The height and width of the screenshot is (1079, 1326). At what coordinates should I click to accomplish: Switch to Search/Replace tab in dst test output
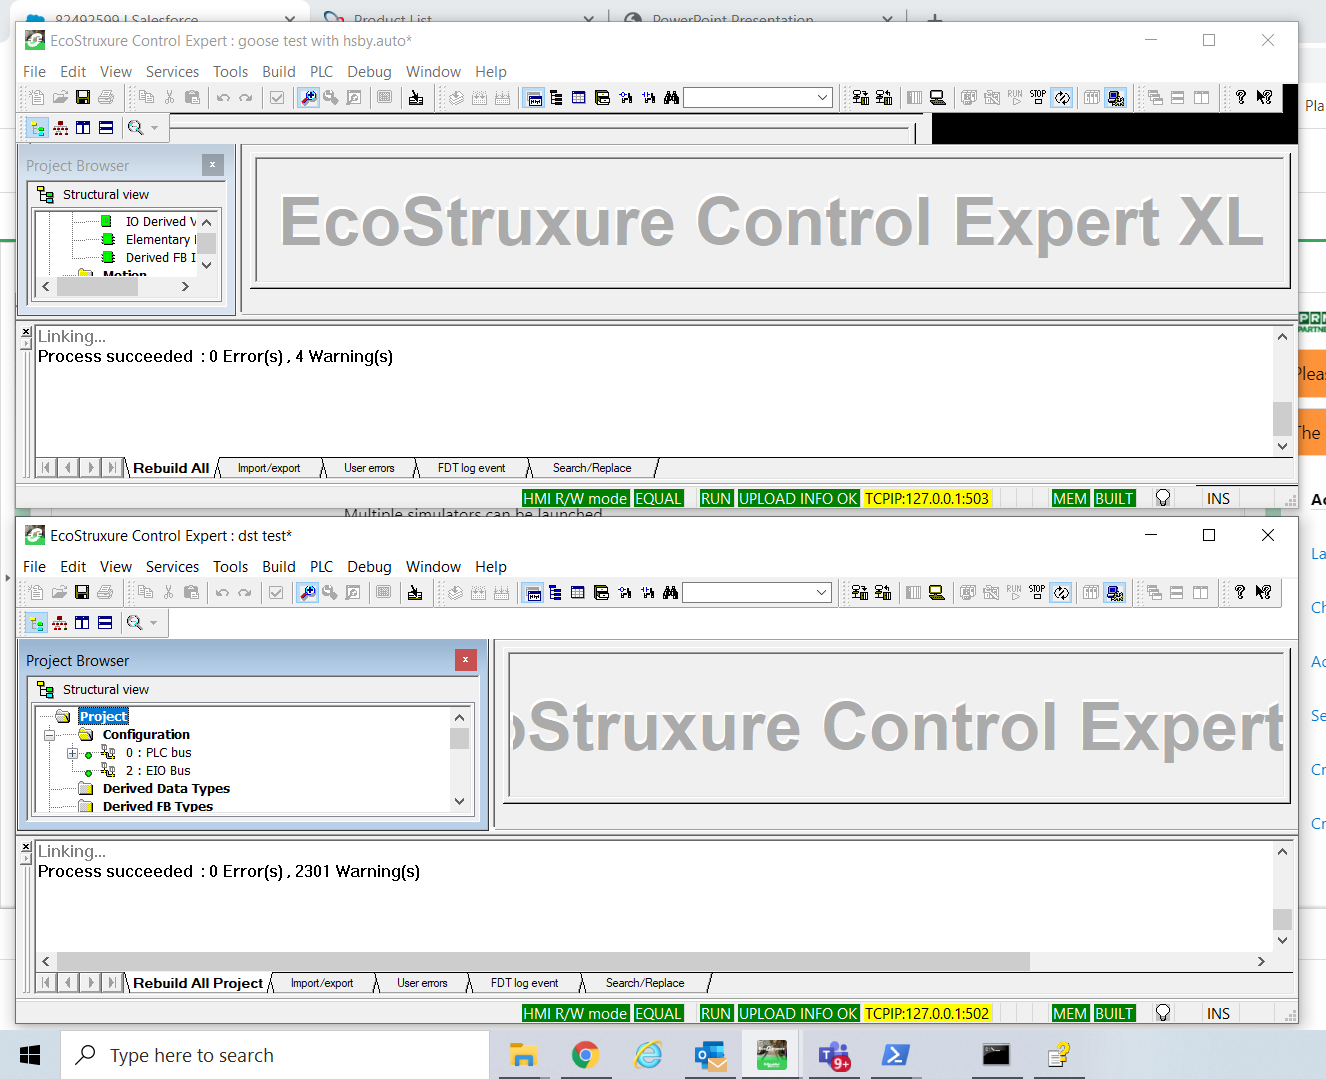coord(645,983)
